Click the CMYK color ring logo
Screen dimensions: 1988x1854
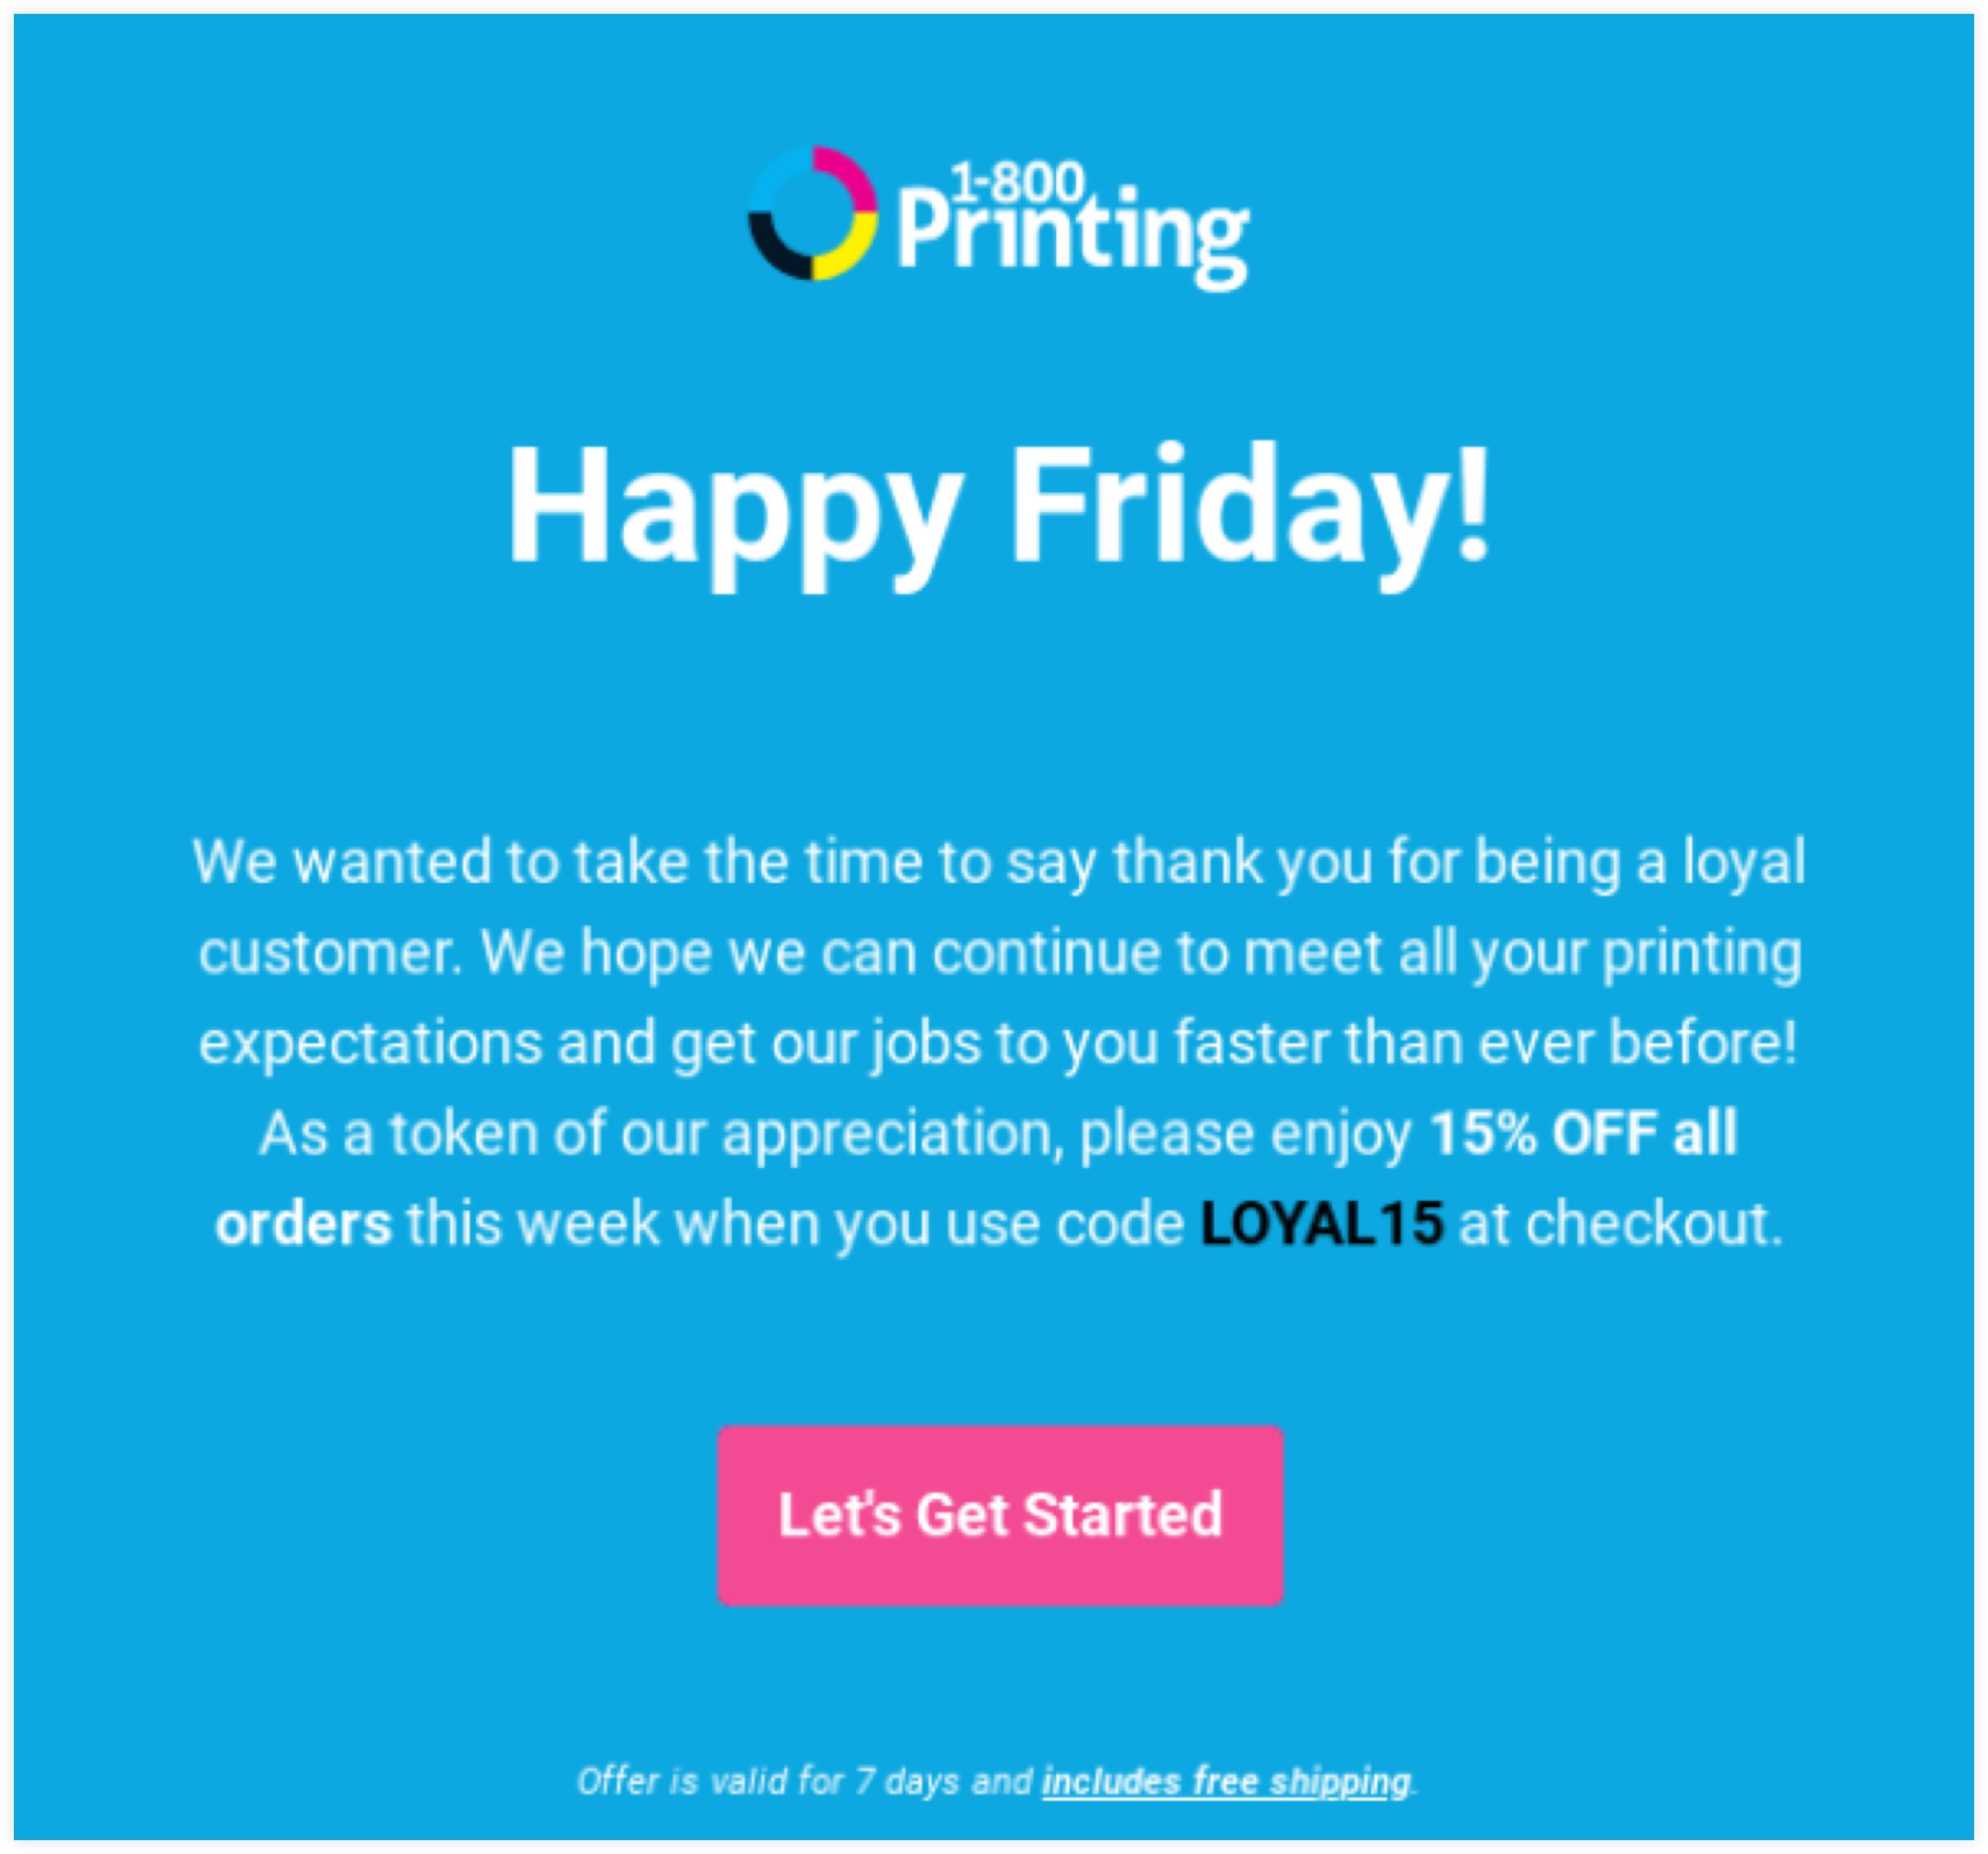[812, 213]
